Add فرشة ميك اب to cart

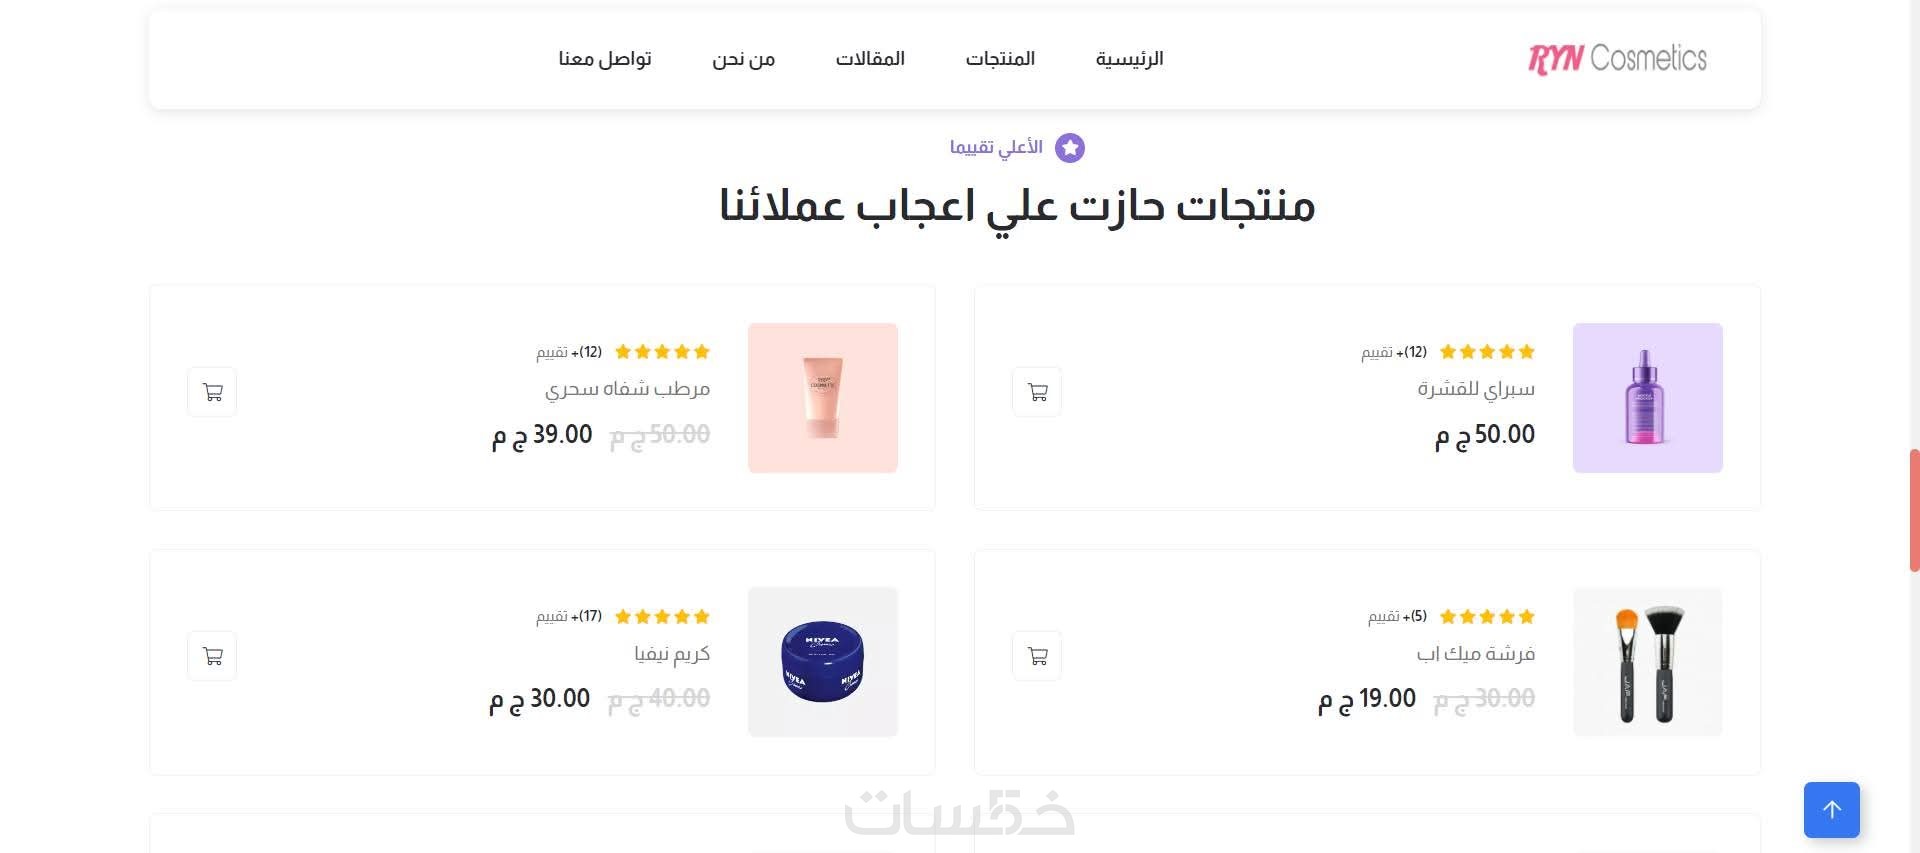tap(1037, 656)
